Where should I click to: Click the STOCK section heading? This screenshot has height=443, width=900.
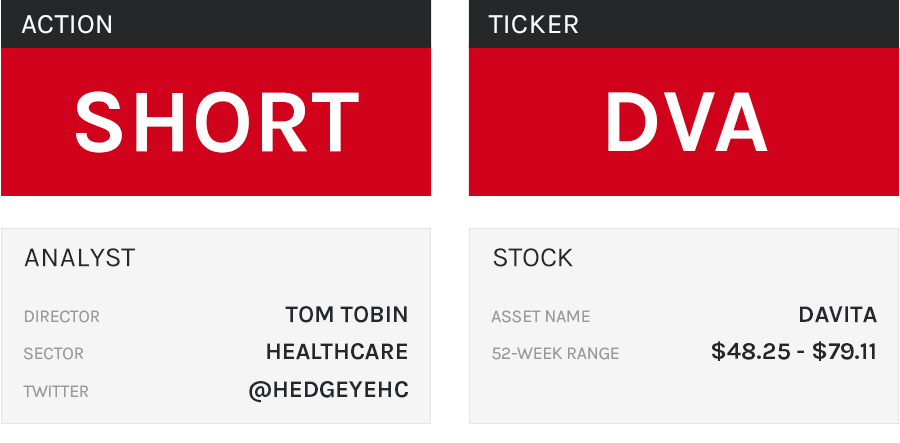(533, 258)
